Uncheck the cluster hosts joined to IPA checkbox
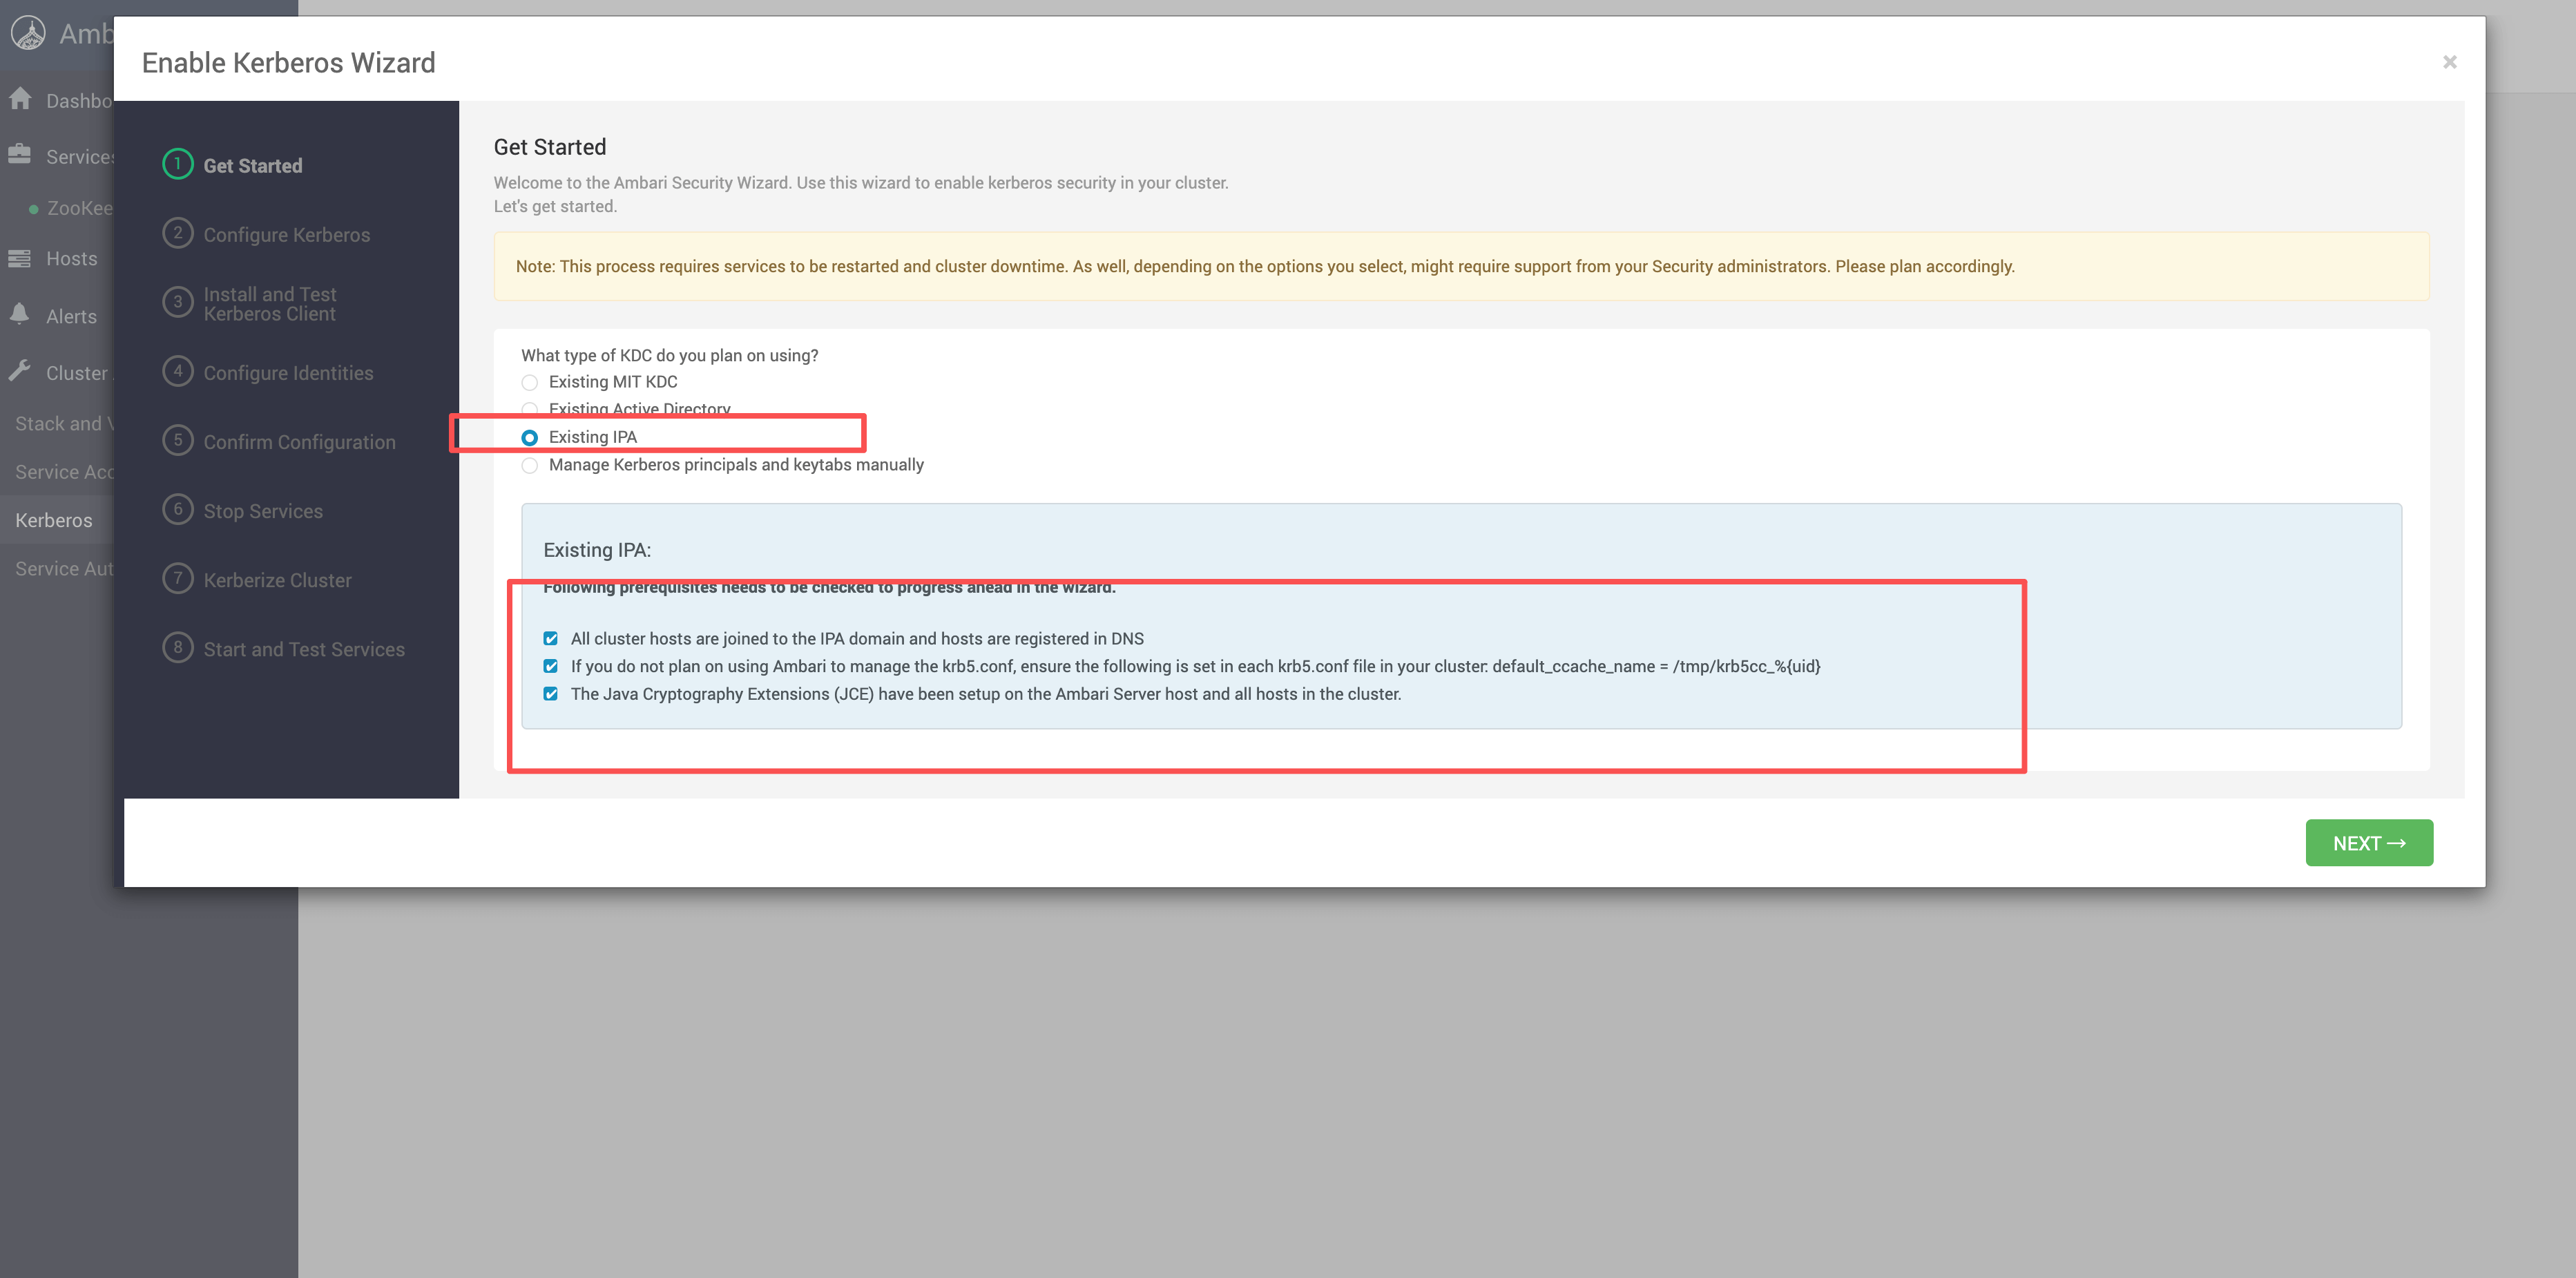 pos(551,638)
